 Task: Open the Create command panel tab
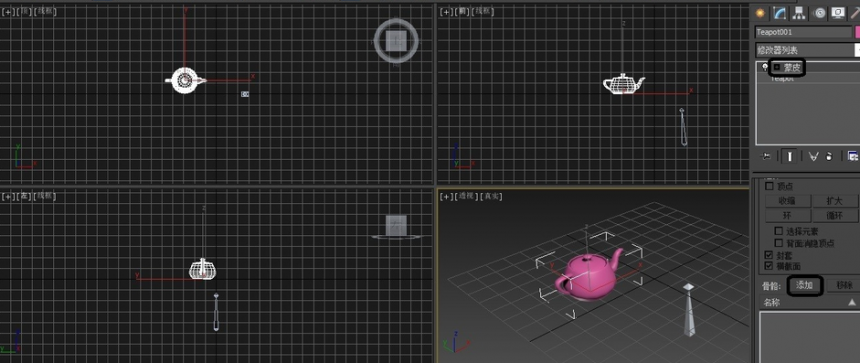coord(761,13)
